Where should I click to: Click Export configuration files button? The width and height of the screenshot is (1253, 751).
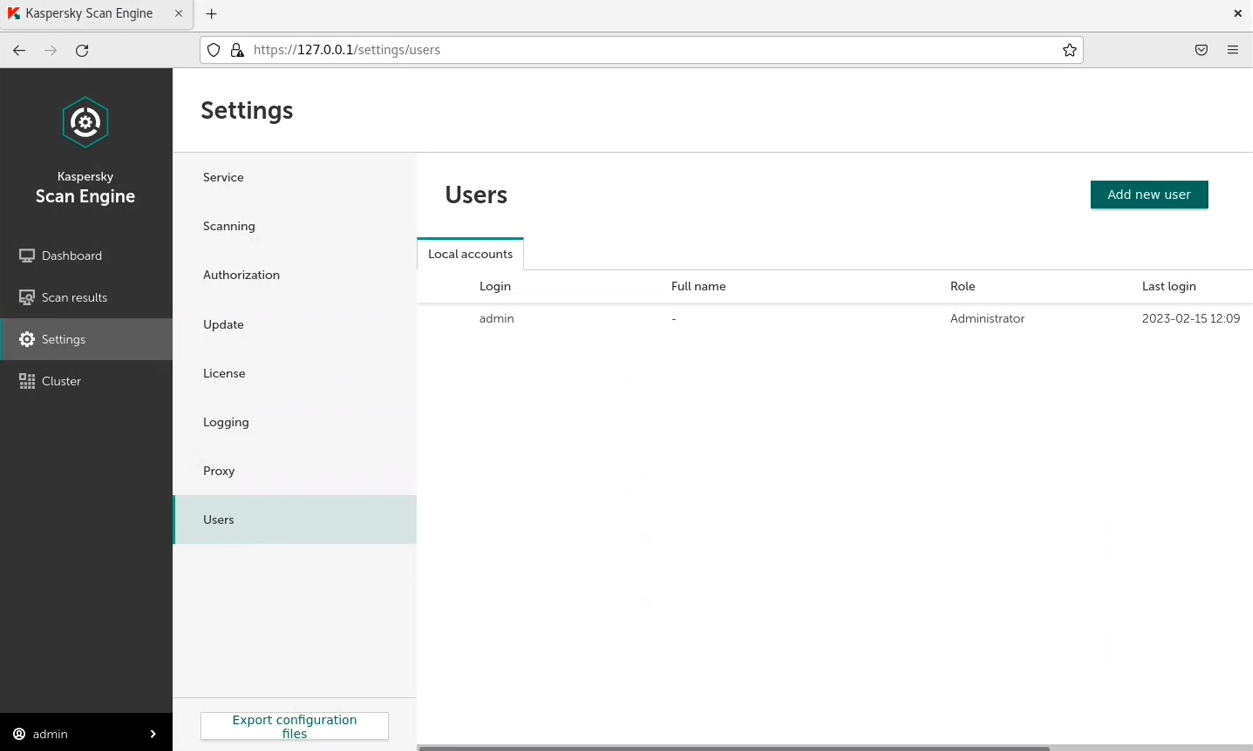(294, 726)
